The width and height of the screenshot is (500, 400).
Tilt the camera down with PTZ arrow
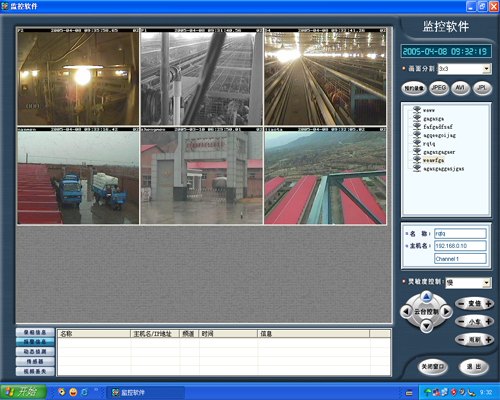pos(426,326)
